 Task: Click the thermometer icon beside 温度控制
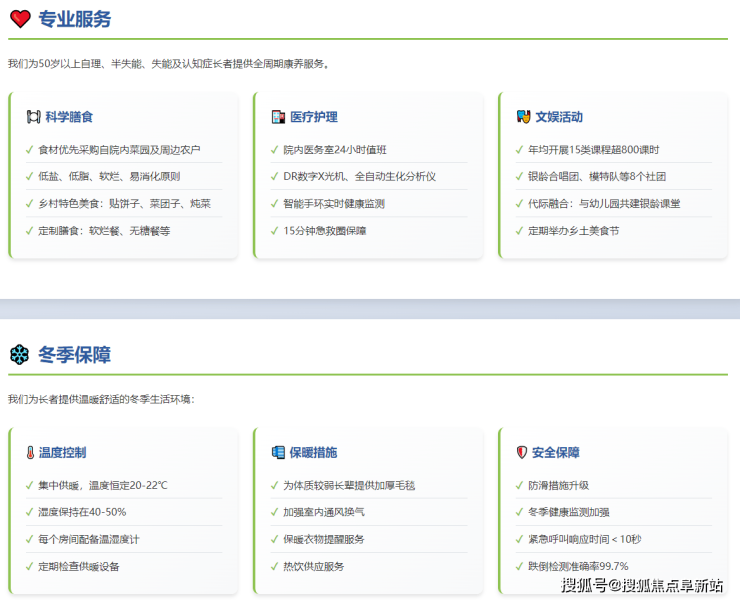(30, 453)
